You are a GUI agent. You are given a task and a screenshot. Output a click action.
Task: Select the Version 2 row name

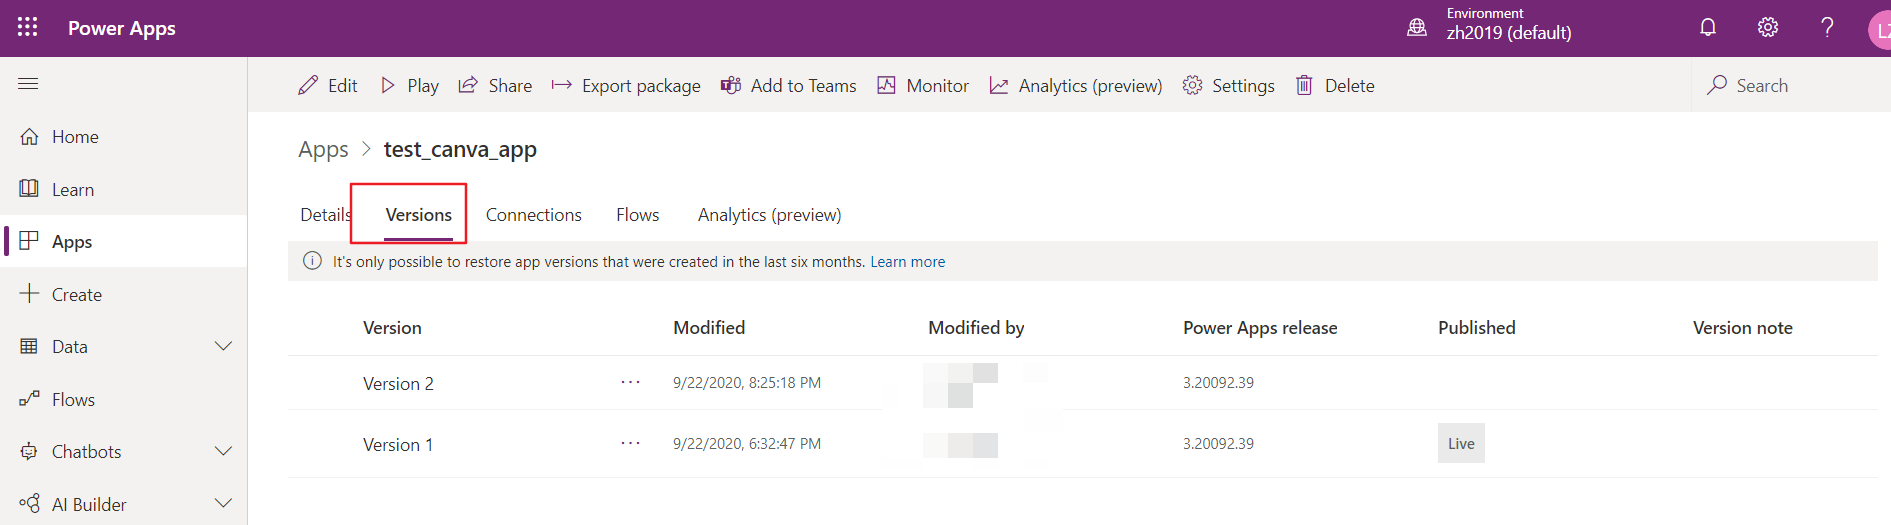coord(398,384)
